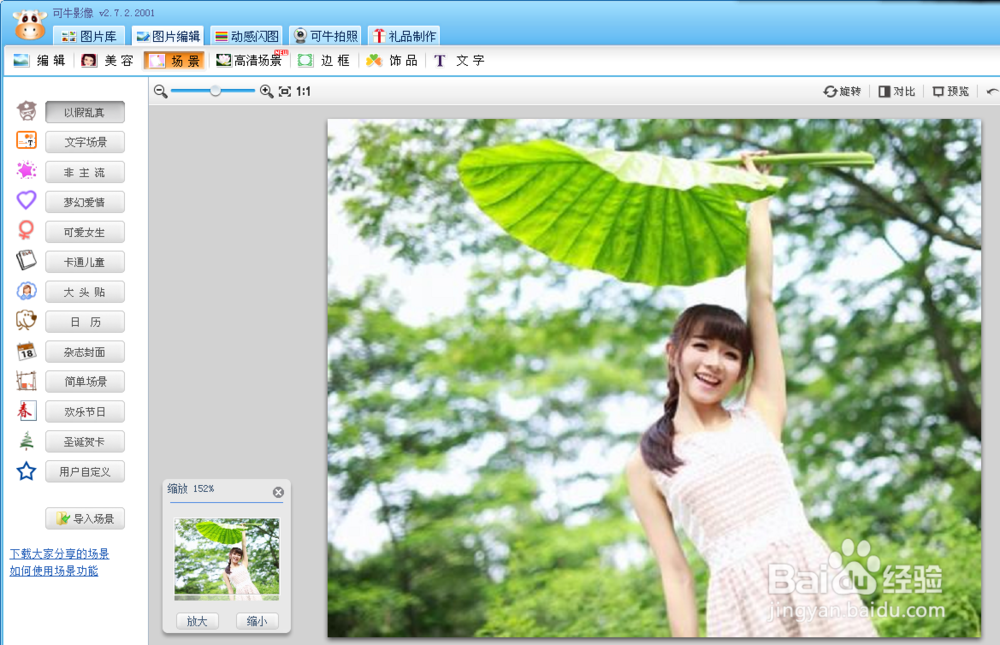Click the 预览 preview button
The width and height of the screenshot is (1000, 645).
coord(950,91)
